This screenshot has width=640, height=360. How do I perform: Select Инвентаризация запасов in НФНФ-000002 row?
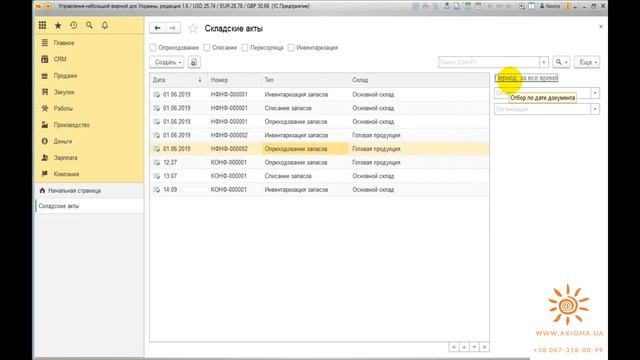point(296,135)
